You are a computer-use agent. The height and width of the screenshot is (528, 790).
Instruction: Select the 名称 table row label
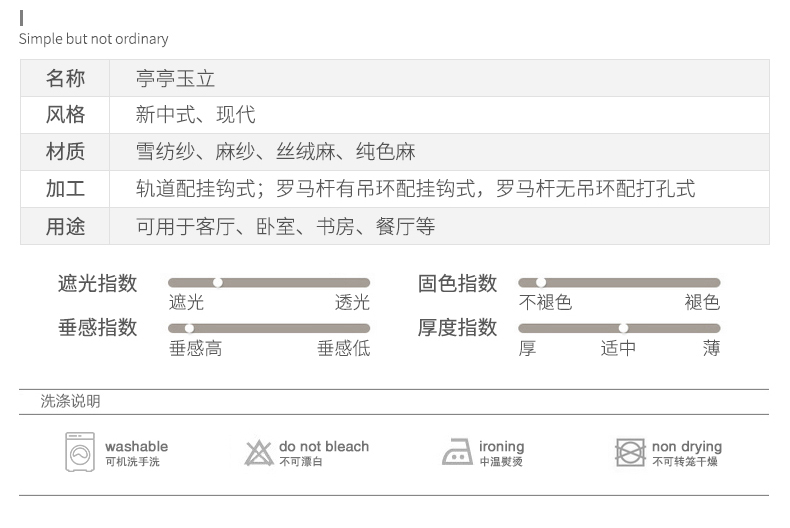coord(65,78)
